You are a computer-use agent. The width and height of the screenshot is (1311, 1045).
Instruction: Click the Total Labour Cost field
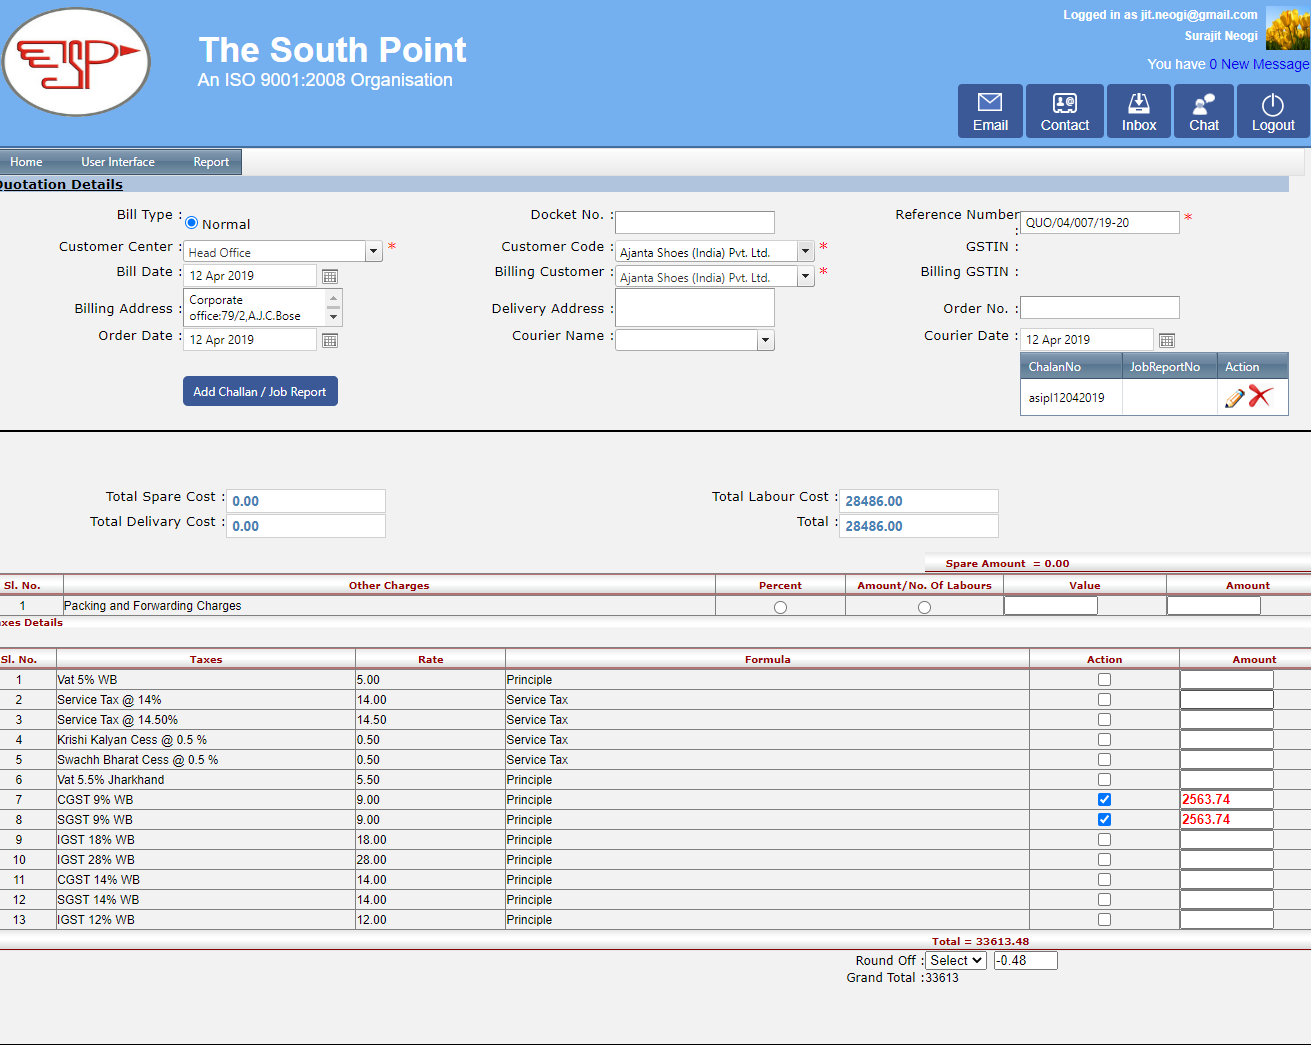[919, 501]
